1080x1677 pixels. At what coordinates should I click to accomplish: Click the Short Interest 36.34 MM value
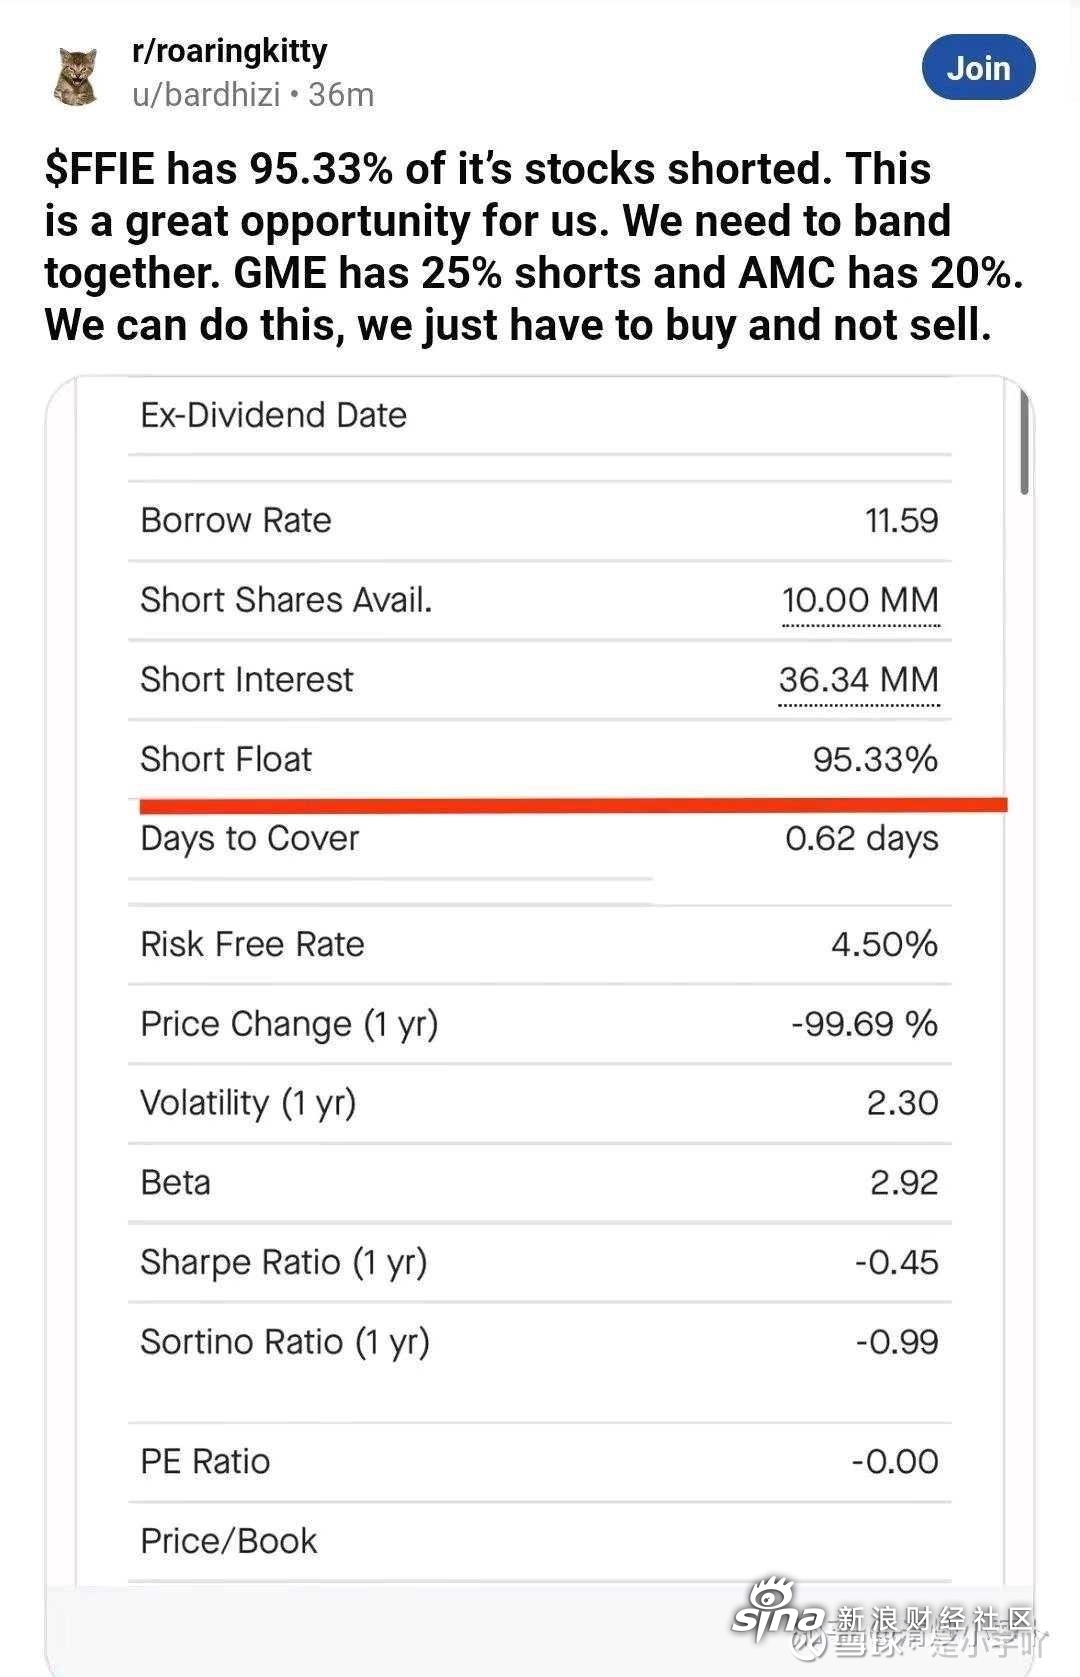(x=858, y=680)
